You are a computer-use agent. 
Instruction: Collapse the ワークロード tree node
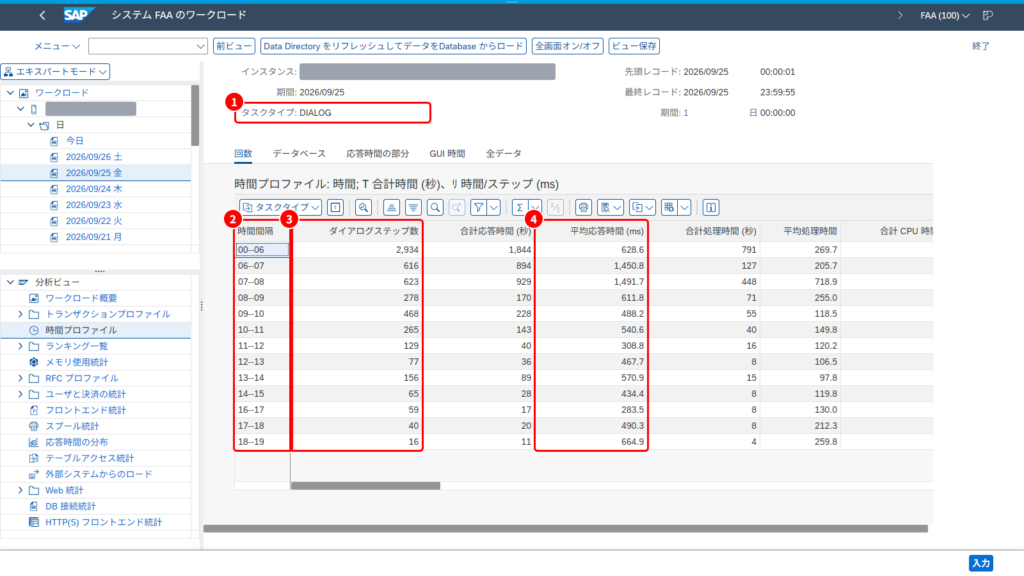pos(10,93)
